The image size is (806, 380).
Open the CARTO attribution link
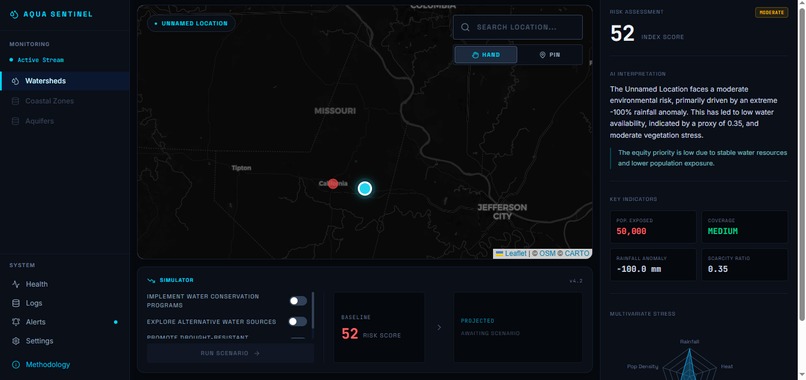576,254
